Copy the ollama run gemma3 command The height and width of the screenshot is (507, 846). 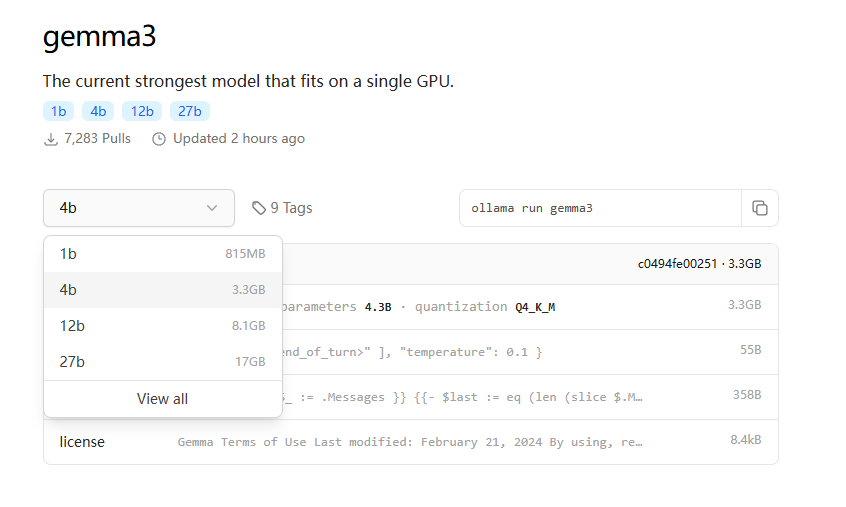pos(760,208)
